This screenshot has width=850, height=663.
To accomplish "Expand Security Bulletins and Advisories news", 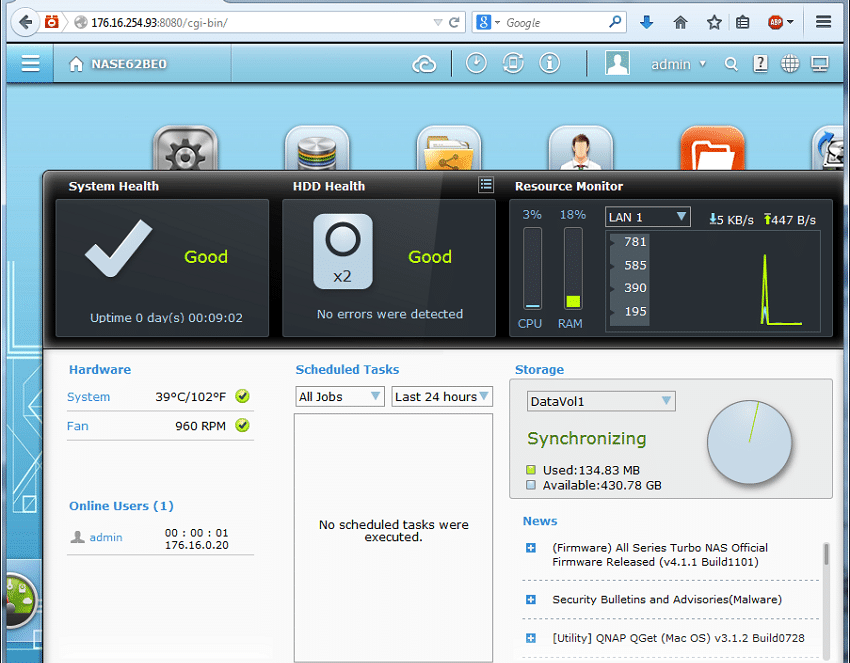I will 531,600.
